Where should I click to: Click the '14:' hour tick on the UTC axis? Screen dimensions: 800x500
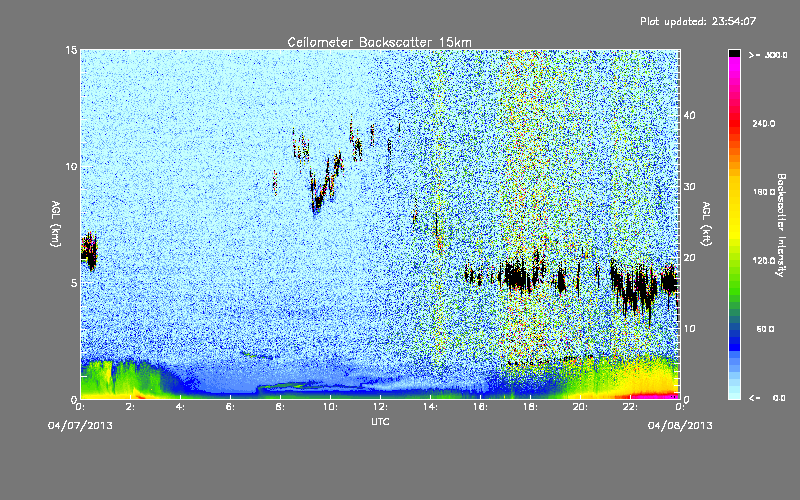(x=430, y=407)
